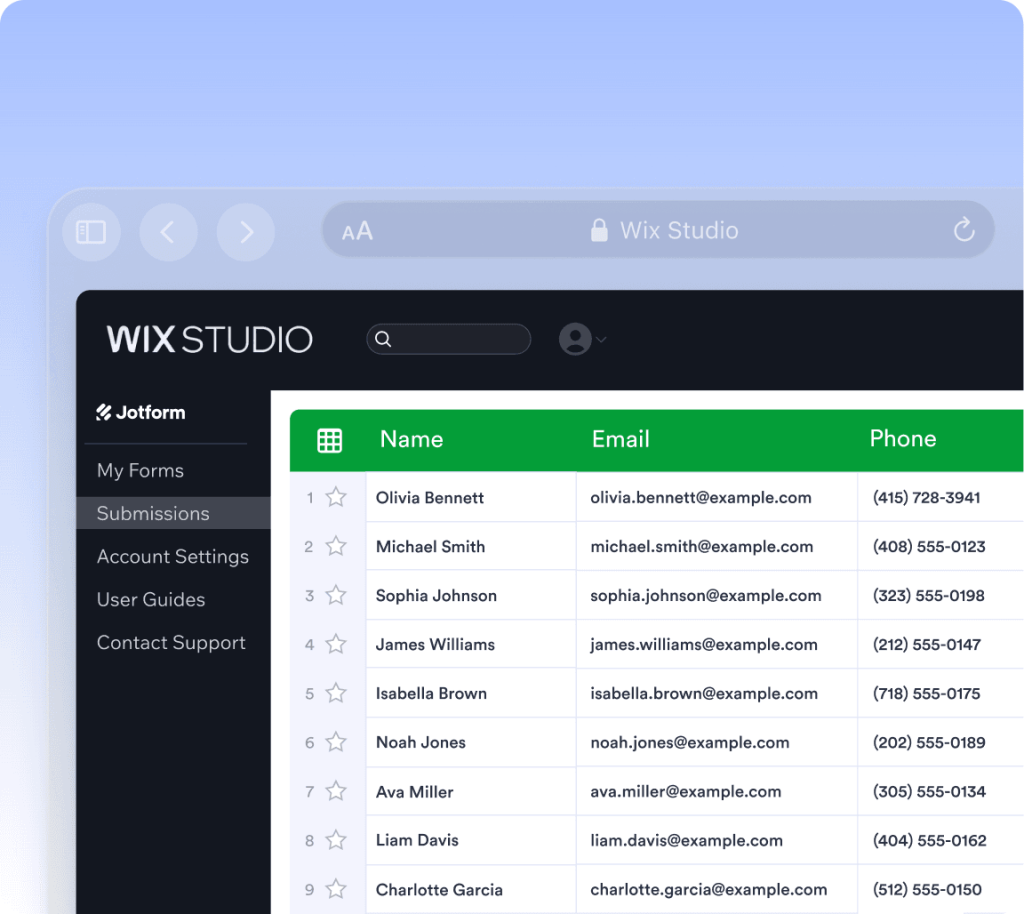This screenshot has width=1024, height=914.
Task: Click isabella.brown@example.com email cell
Action: tap(716, 693)
